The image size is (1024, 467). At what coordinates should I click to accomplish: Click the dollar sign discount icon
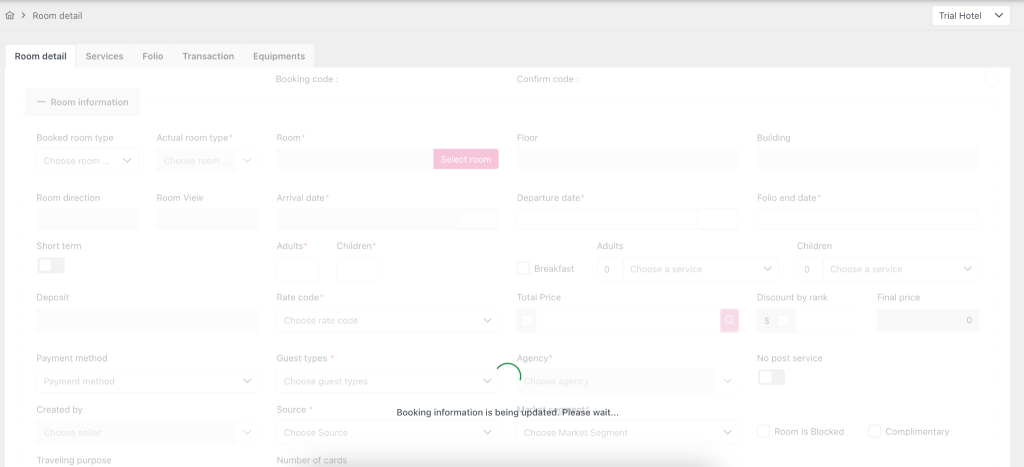pos(766,321)
